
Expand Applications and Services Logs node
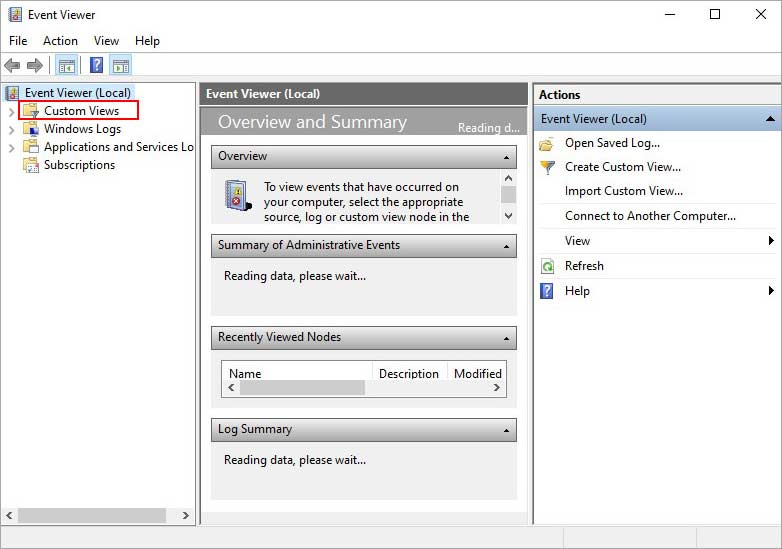point(11,148)
